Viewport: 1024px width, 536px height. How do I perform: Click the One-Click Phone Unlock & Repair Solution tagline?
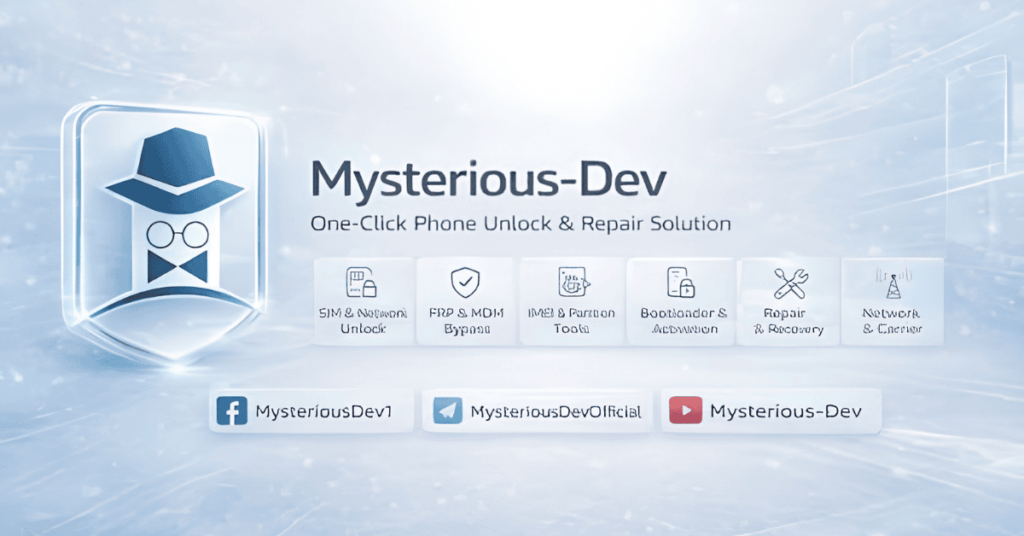click(520, 223)
